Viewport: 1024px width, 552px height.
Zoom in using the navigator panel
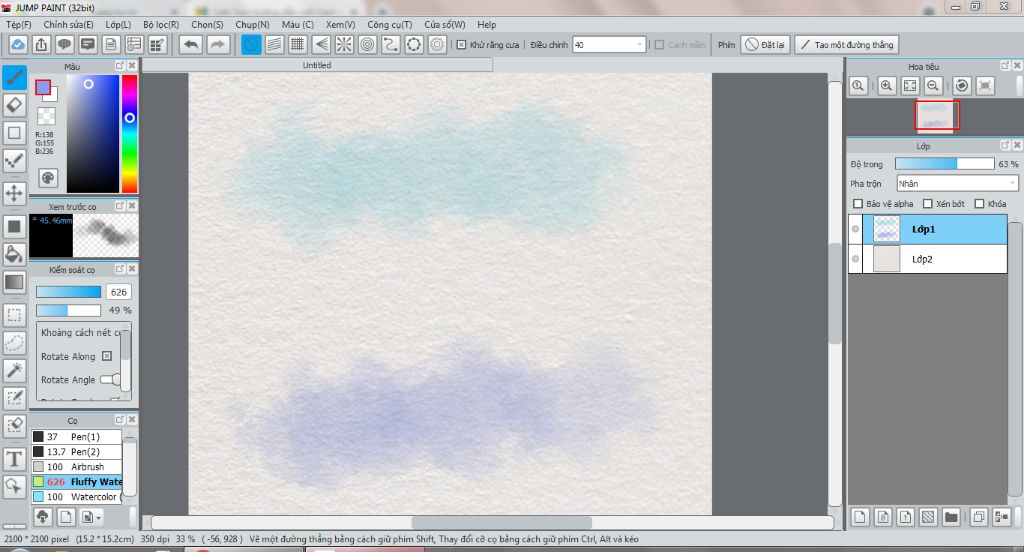pyautogui.click(x=886, y=86)
